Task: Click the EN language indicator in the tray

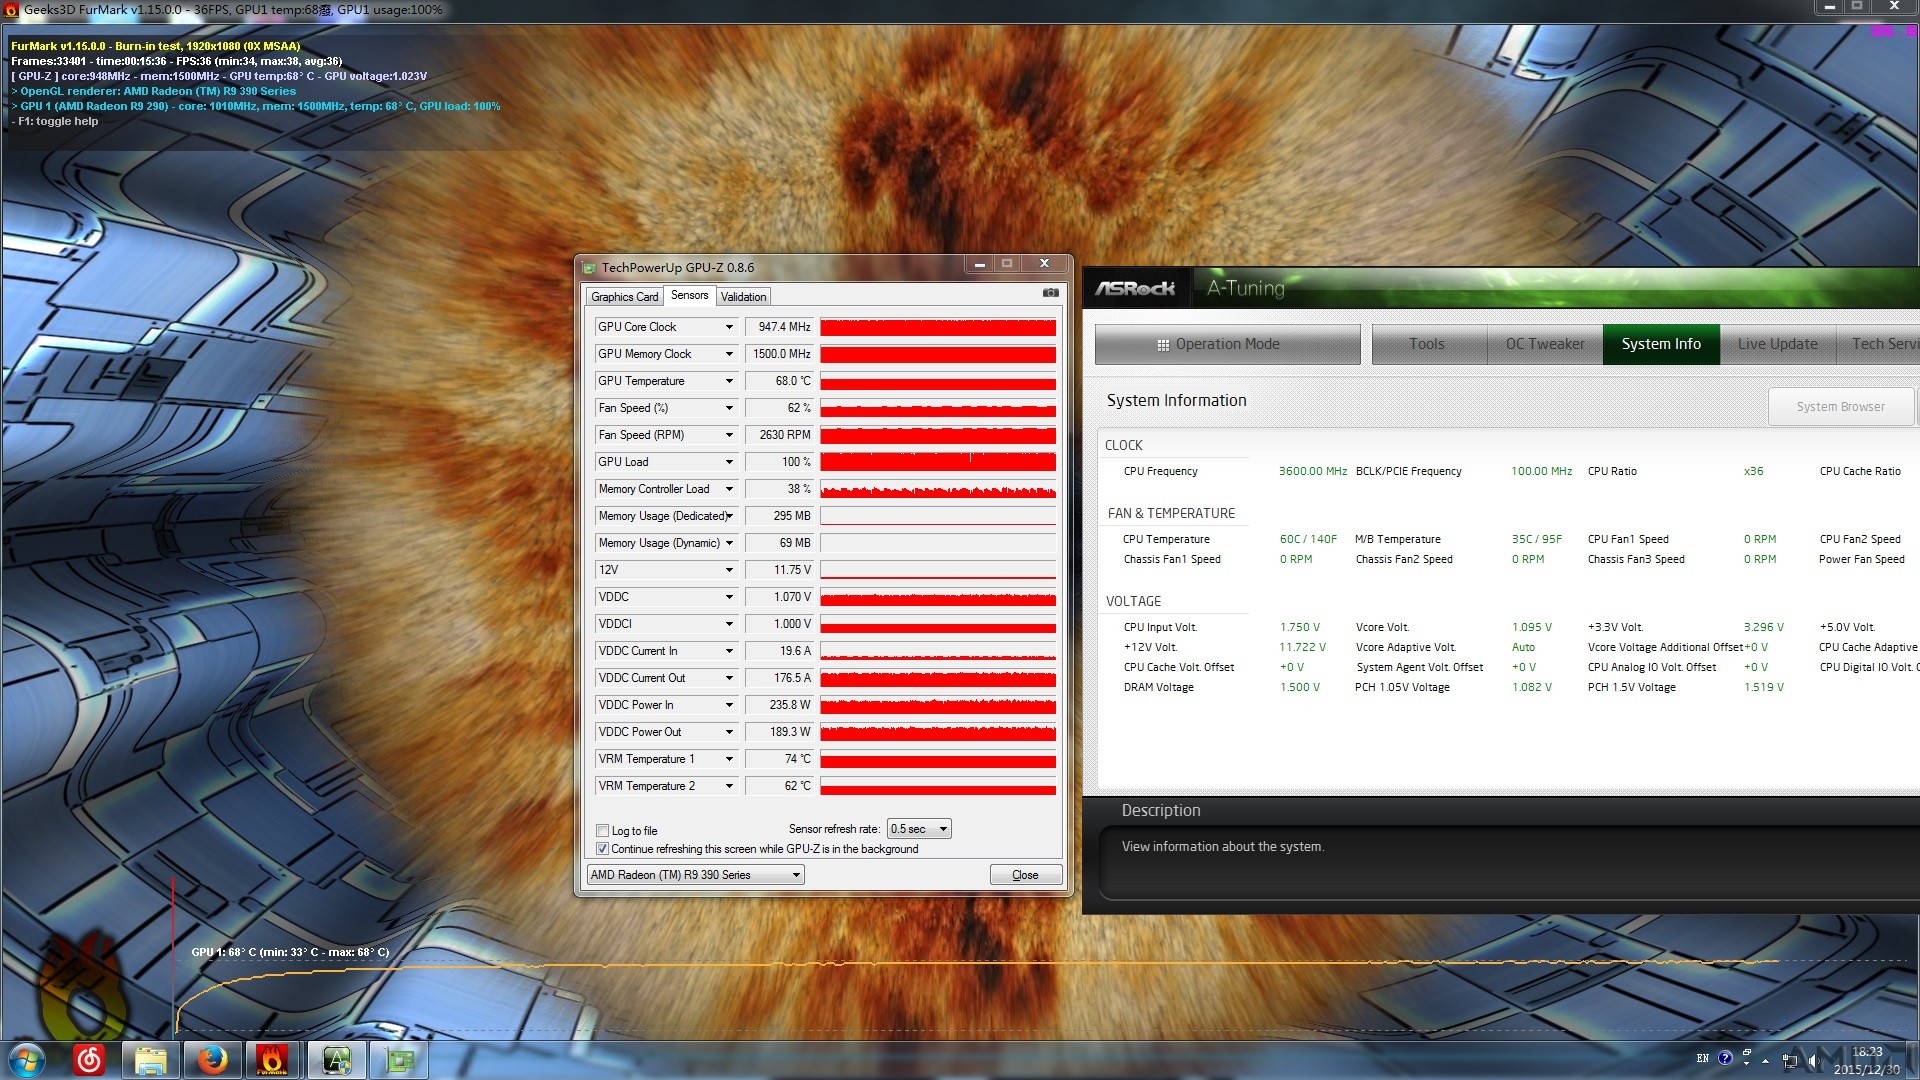Action: (x=1702, y=1058)
